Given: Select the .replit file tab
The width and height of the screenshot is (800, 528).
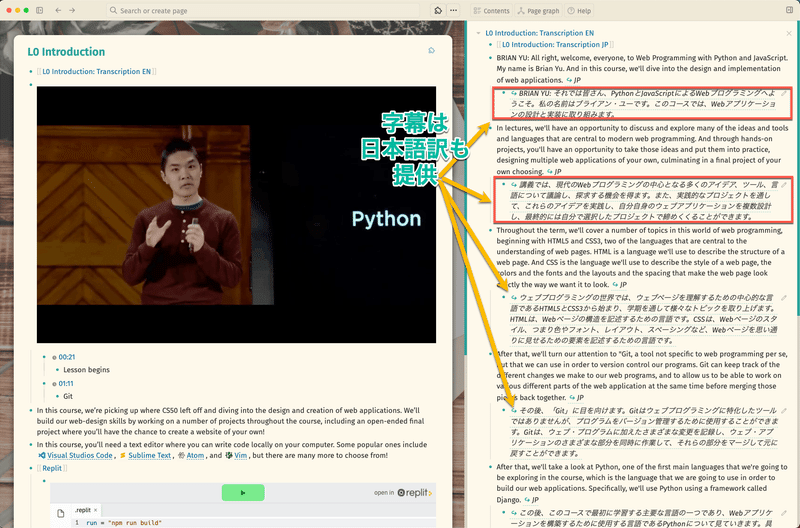Looking at the screenshot, I should (x=83, y=510).
